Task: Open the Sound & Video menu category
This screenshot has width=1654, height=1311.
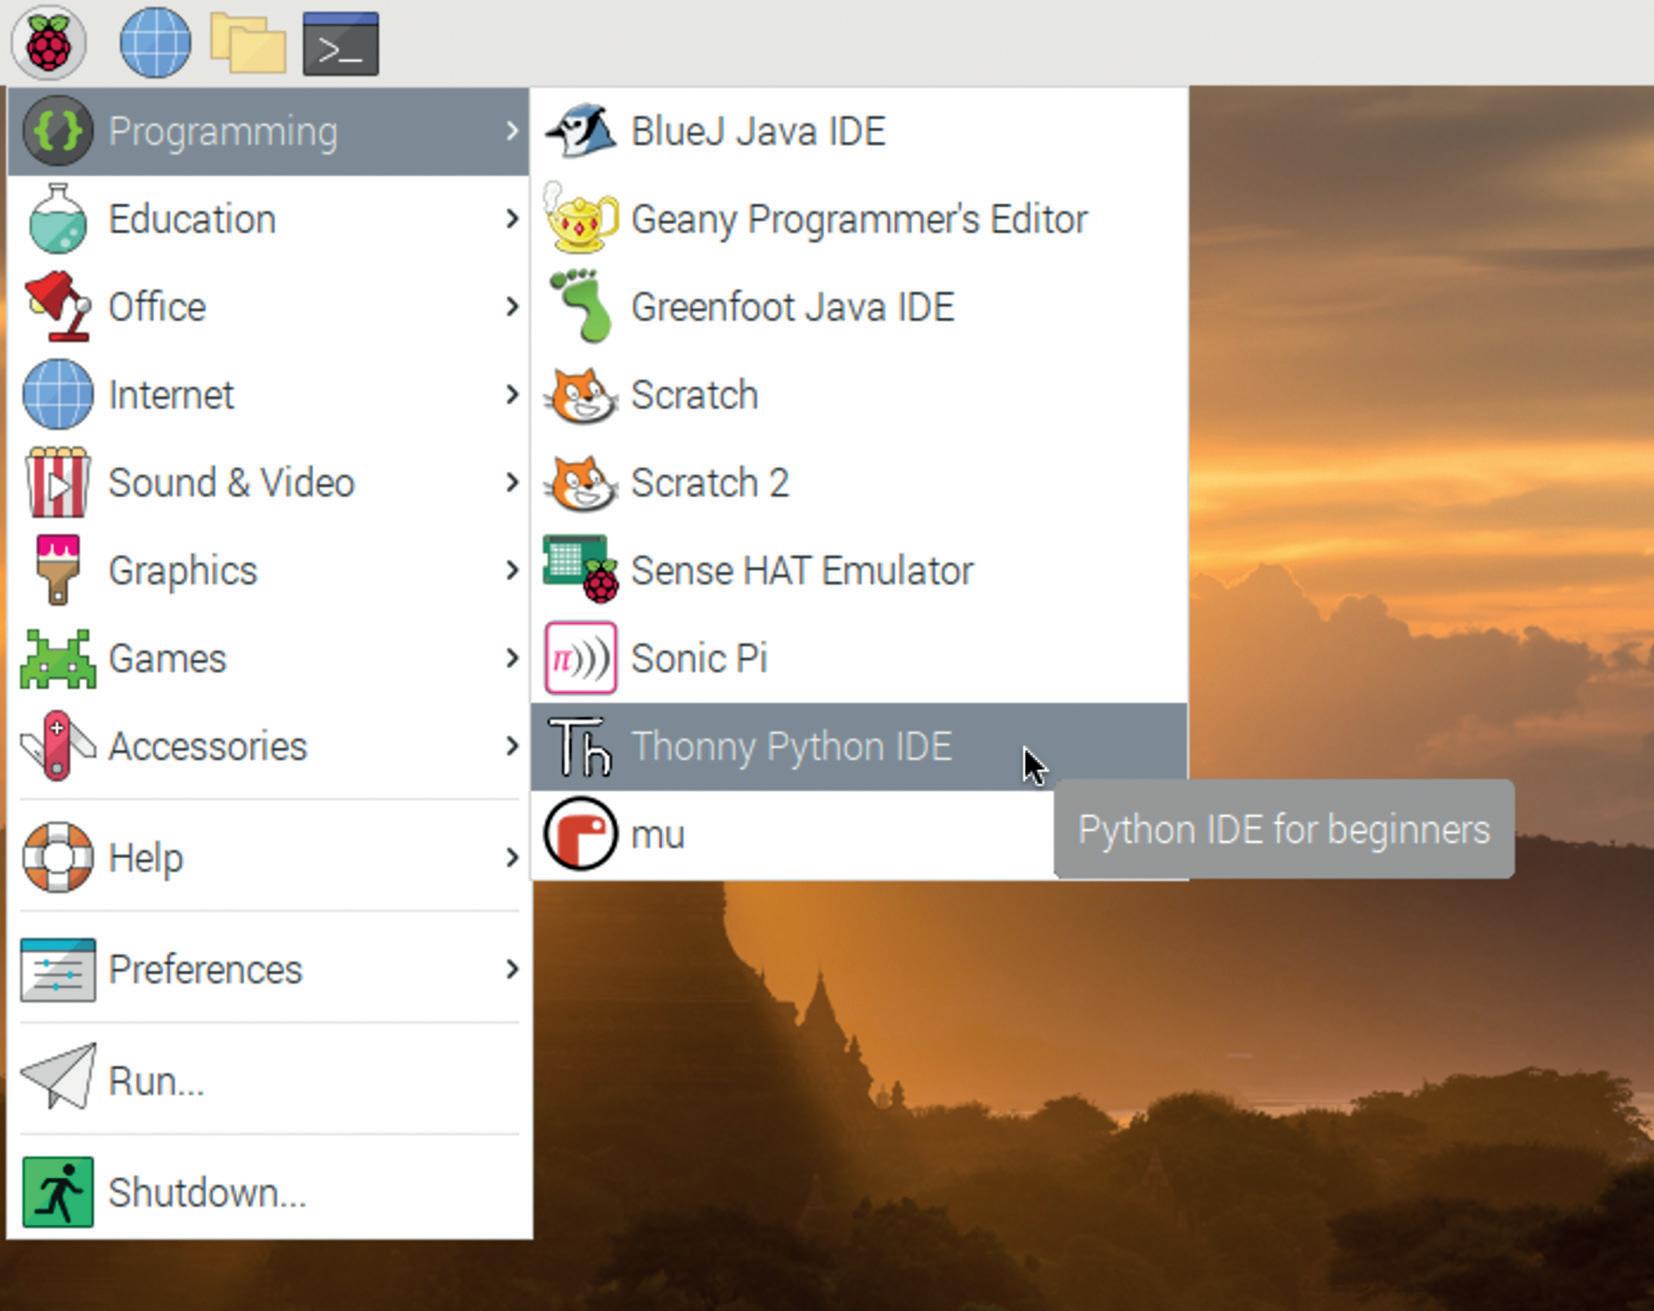Action: [268, 482]
